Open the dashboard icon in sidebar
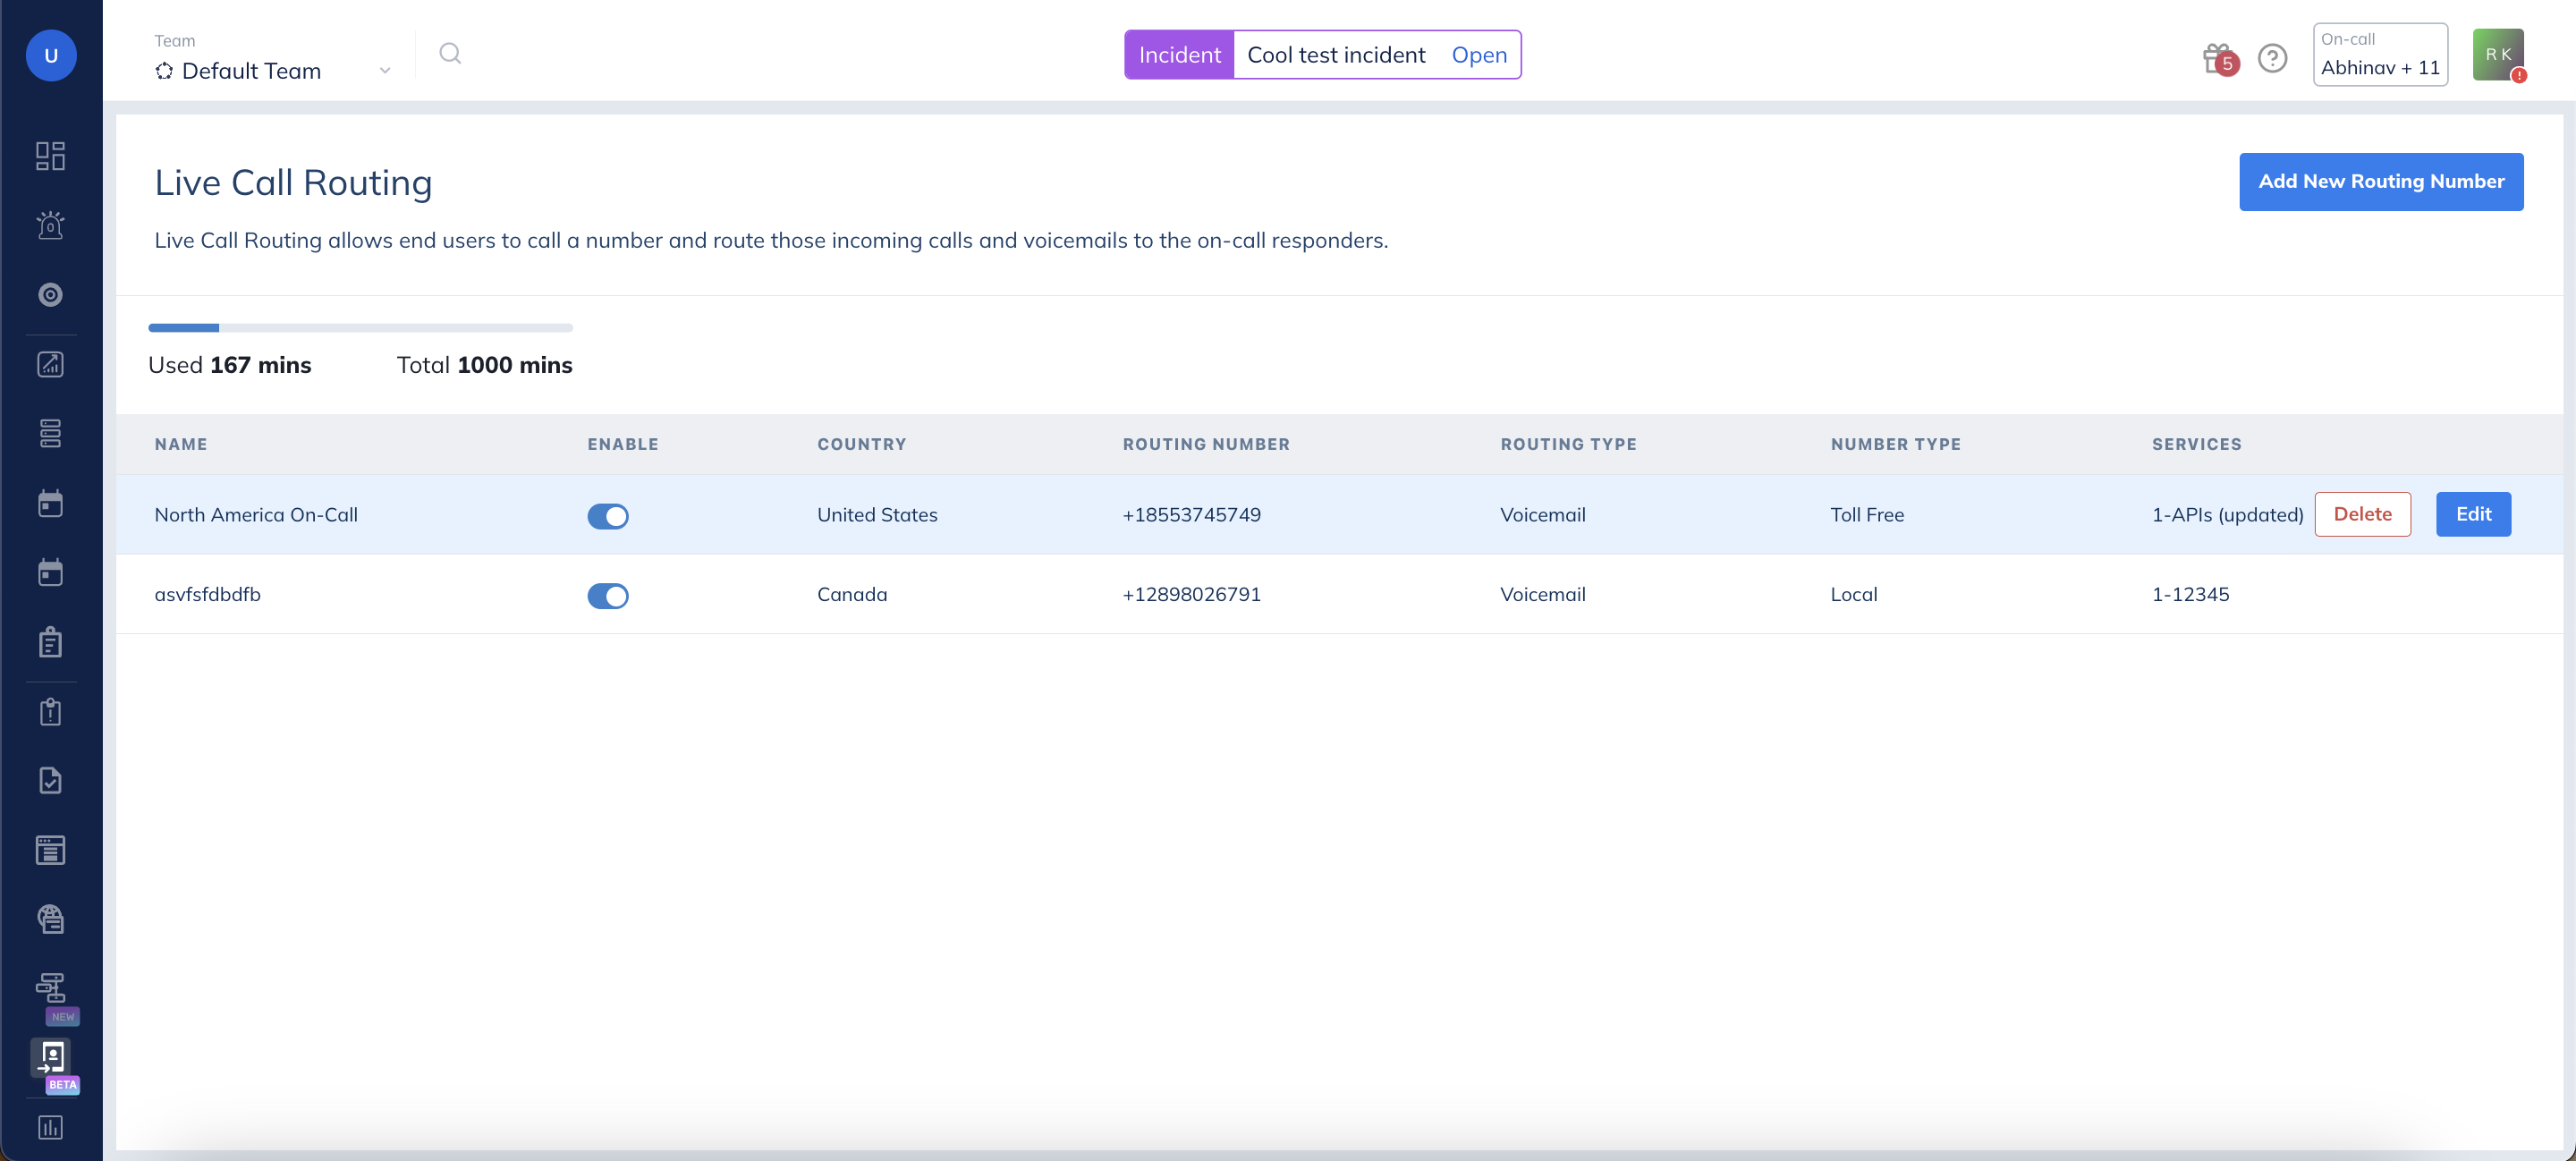The image size is (2576, 1161). point(50,155)
